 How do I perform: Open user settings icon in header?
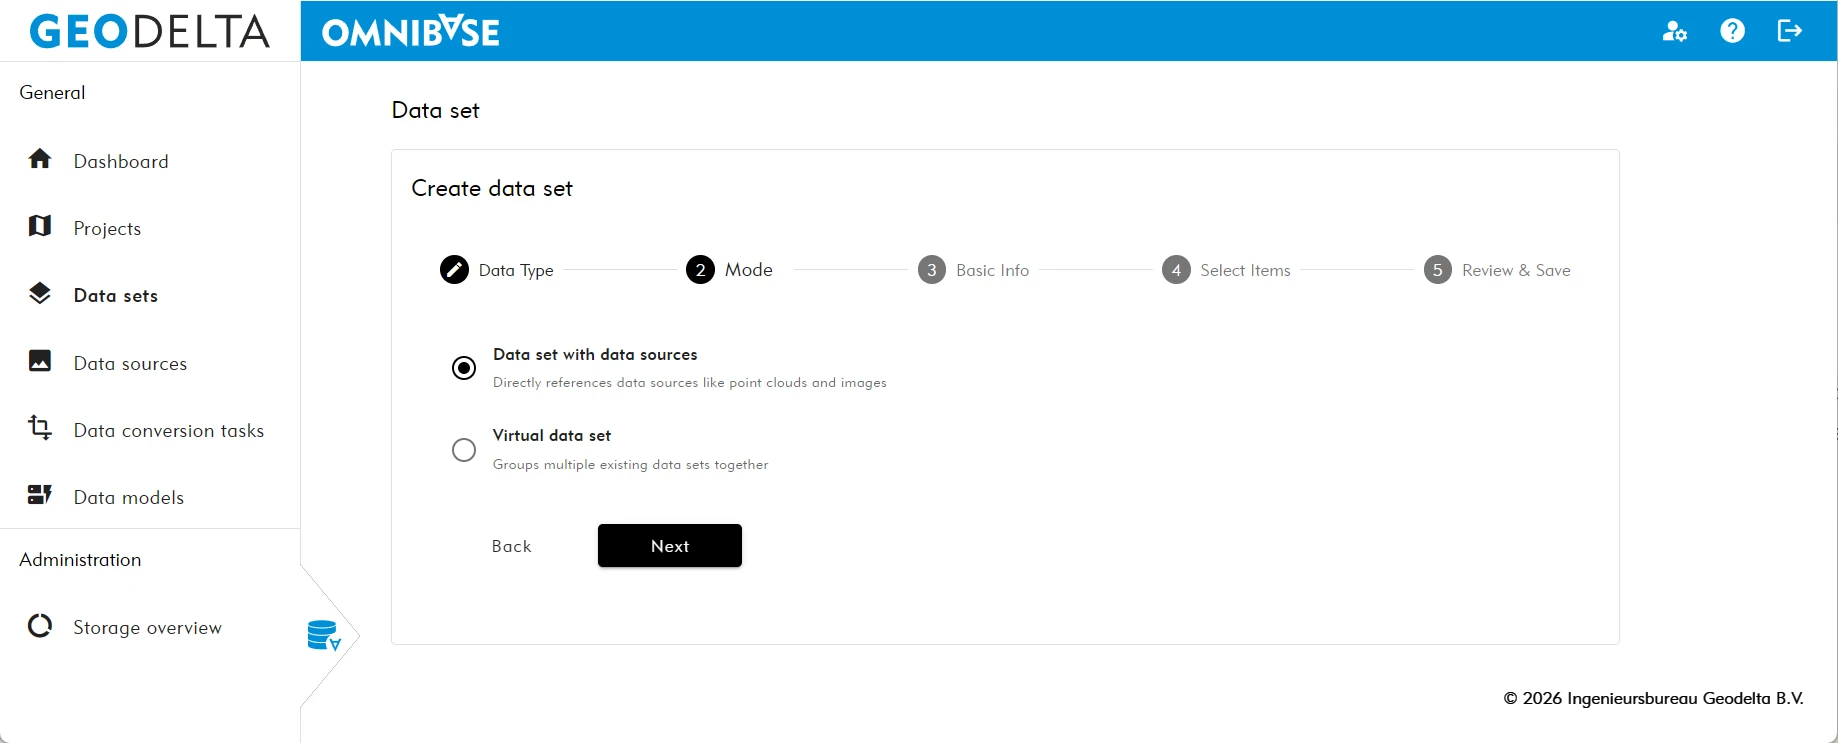point(1674,31)
